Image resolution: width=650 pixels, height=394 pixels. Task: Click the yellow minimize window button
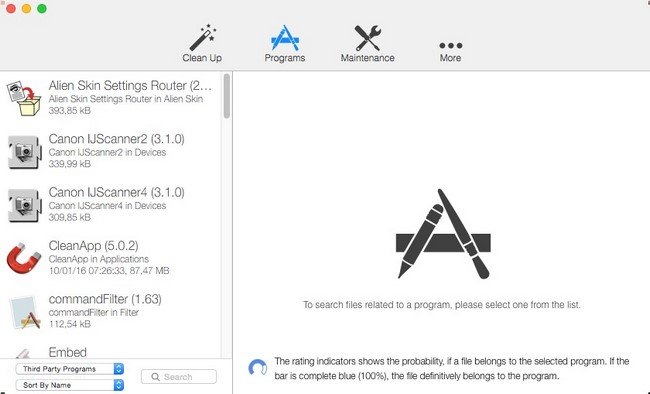point(26,9)
